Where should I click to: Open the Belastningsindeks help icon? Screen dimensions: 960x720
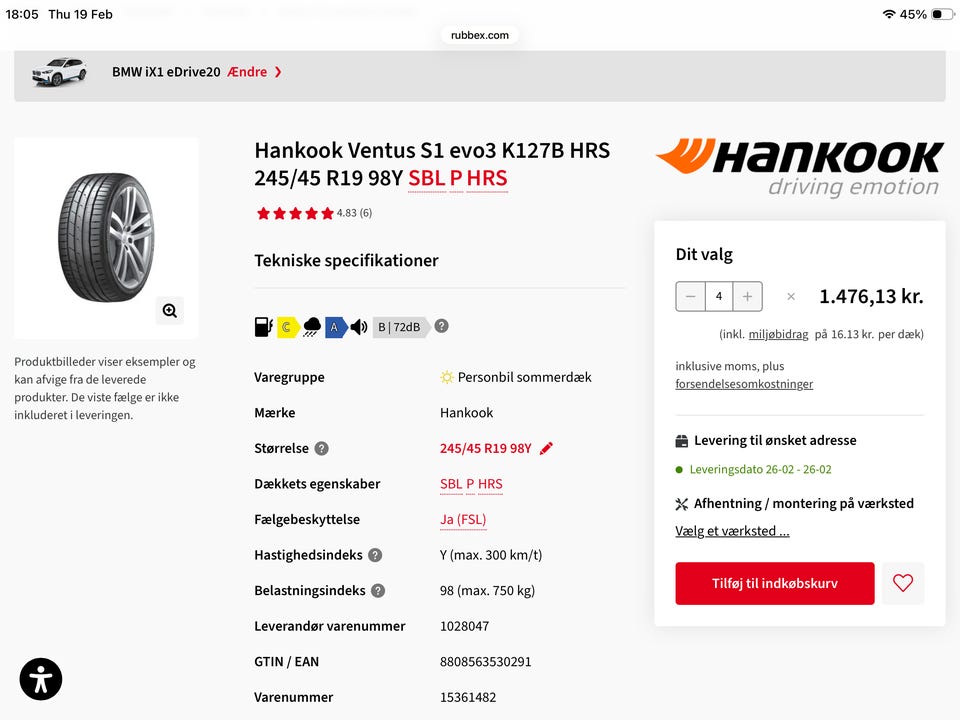[x=378, y=591]
